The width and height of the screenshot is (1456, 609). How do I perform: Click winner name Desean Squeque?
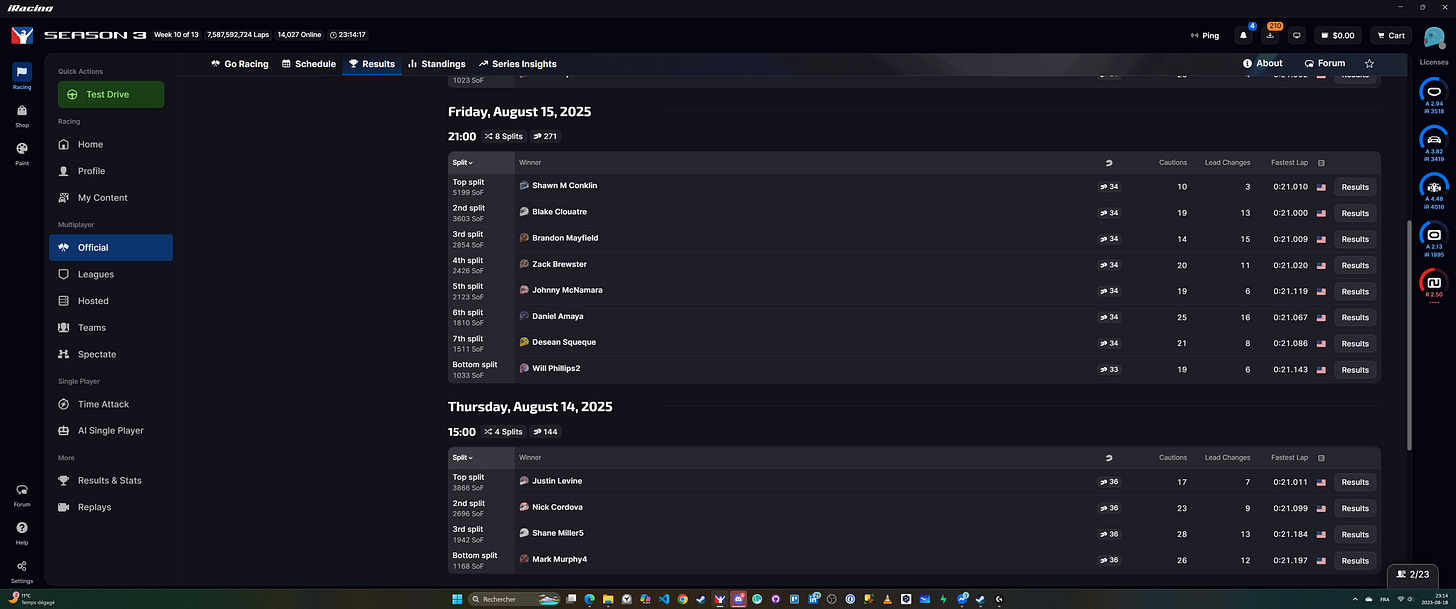564,342
